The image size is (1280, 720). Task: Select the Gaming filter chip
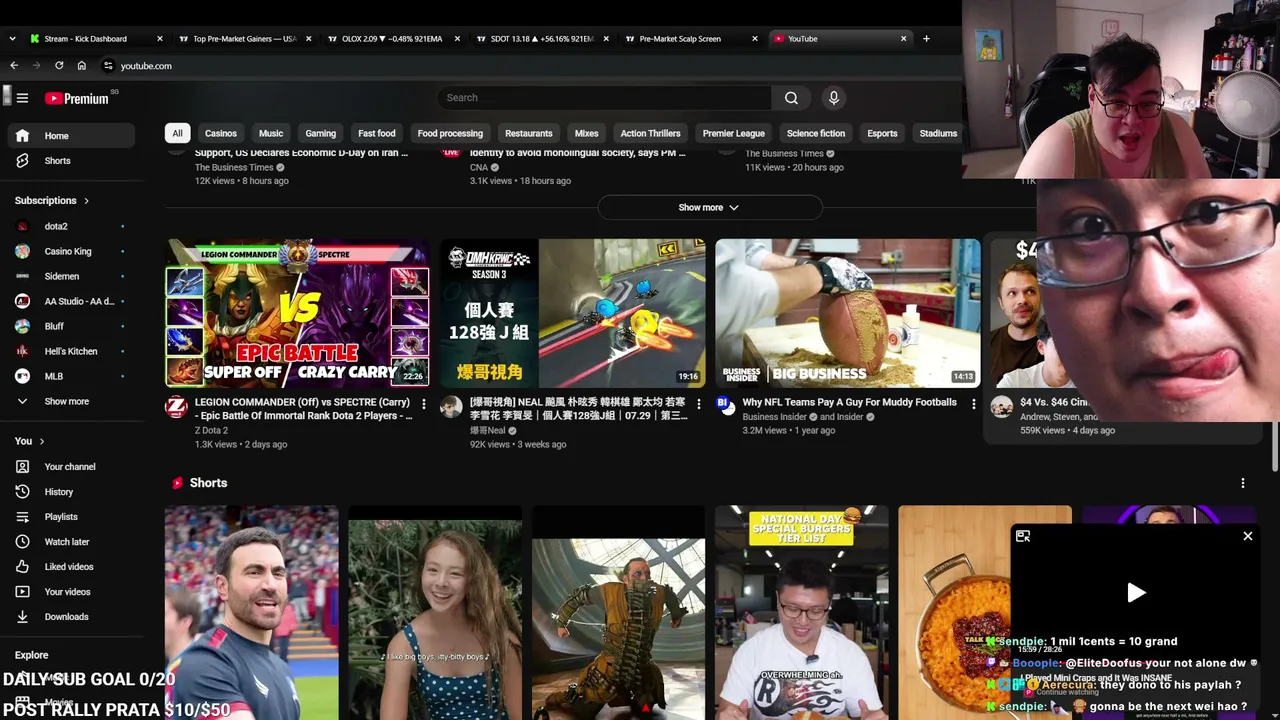320,133
